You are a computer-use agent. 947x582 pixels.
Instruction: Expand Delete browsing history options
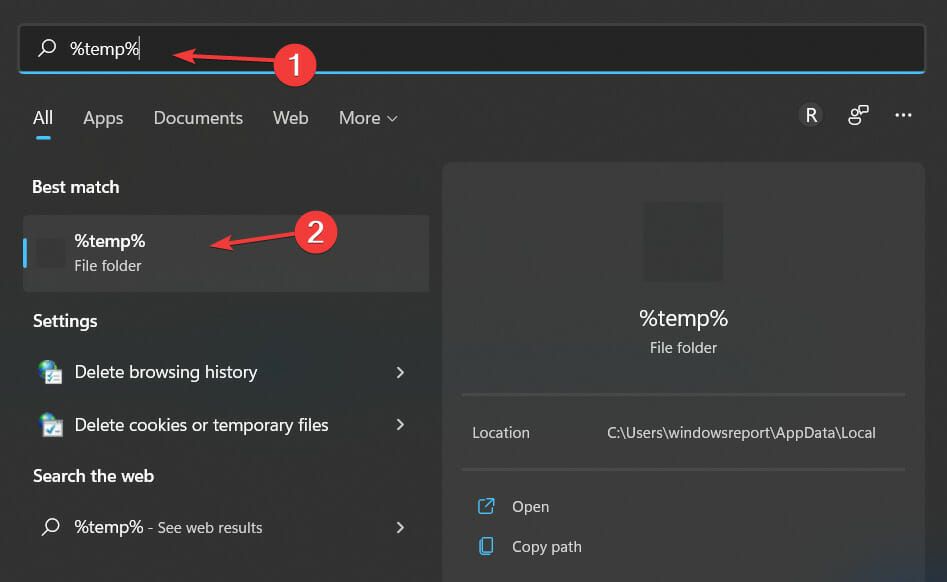point(400,372)
